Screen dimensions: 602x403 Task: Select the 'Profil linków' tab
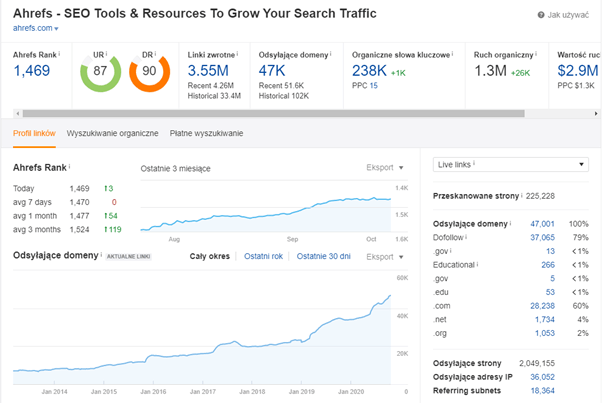click(34, 132)
